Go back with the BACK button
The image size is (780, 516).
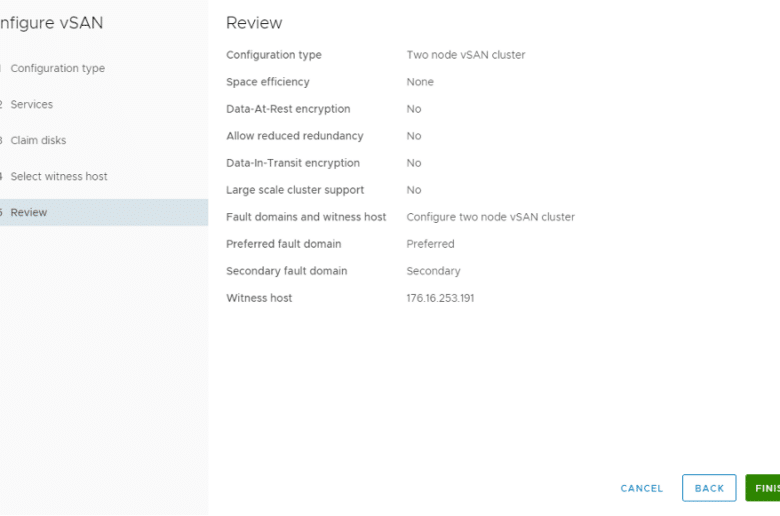point(709,488)
